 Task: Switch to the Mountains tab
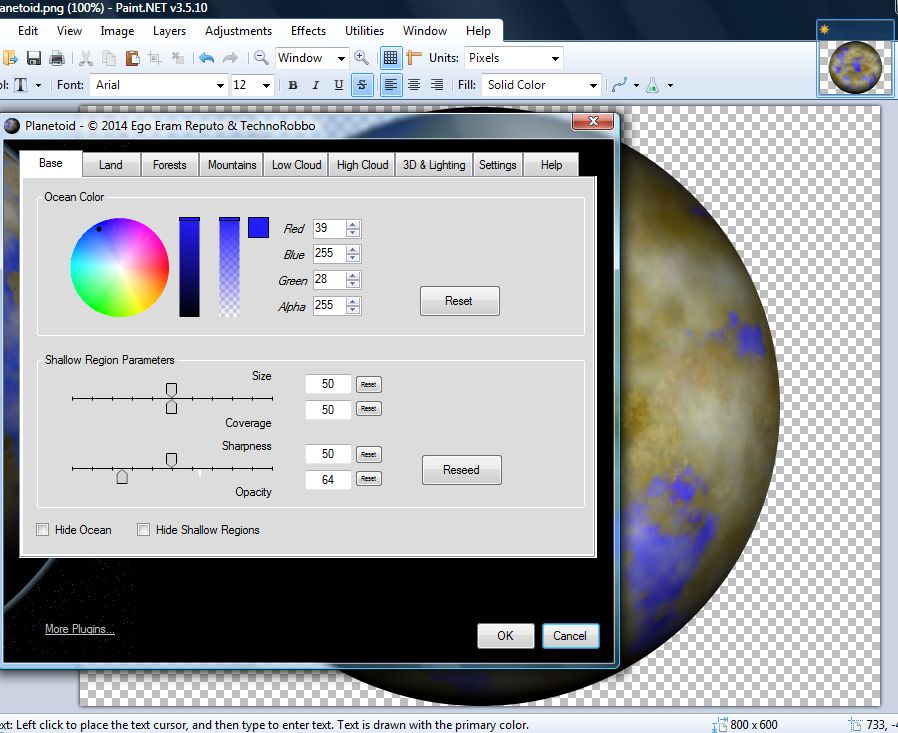231,164
